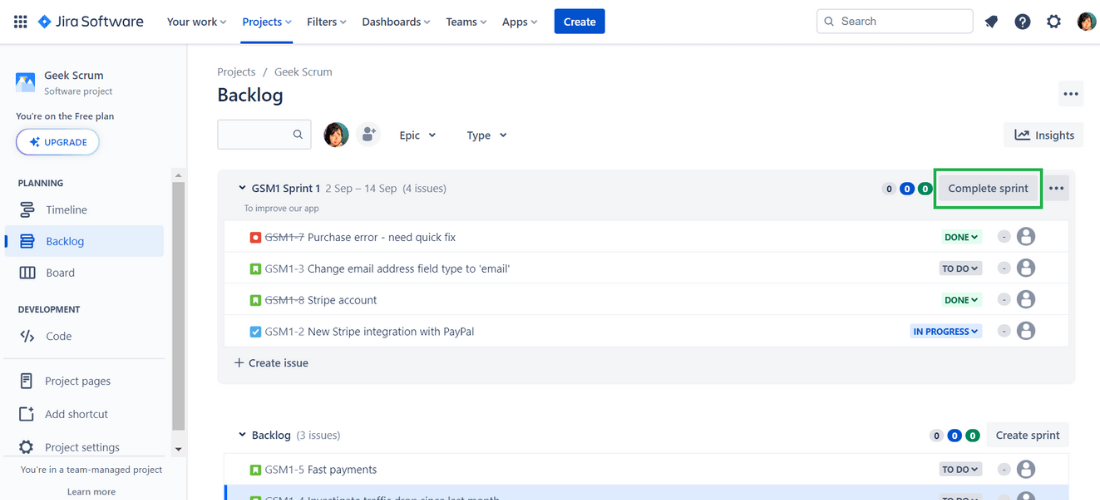Open the notifications bell icon

point(991,22)
